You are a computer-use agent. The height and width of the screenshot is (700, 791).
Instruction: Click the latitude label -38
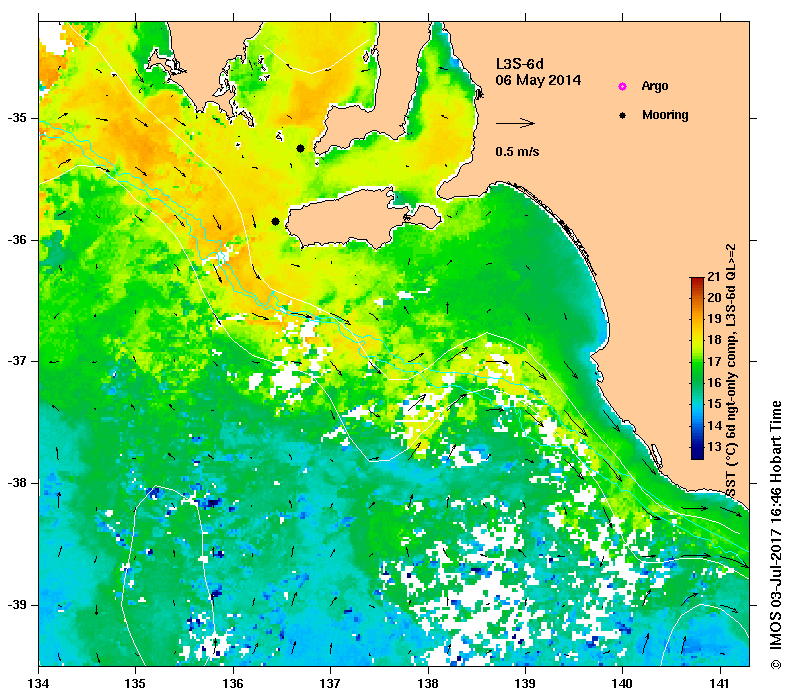[x=17, y=483]
